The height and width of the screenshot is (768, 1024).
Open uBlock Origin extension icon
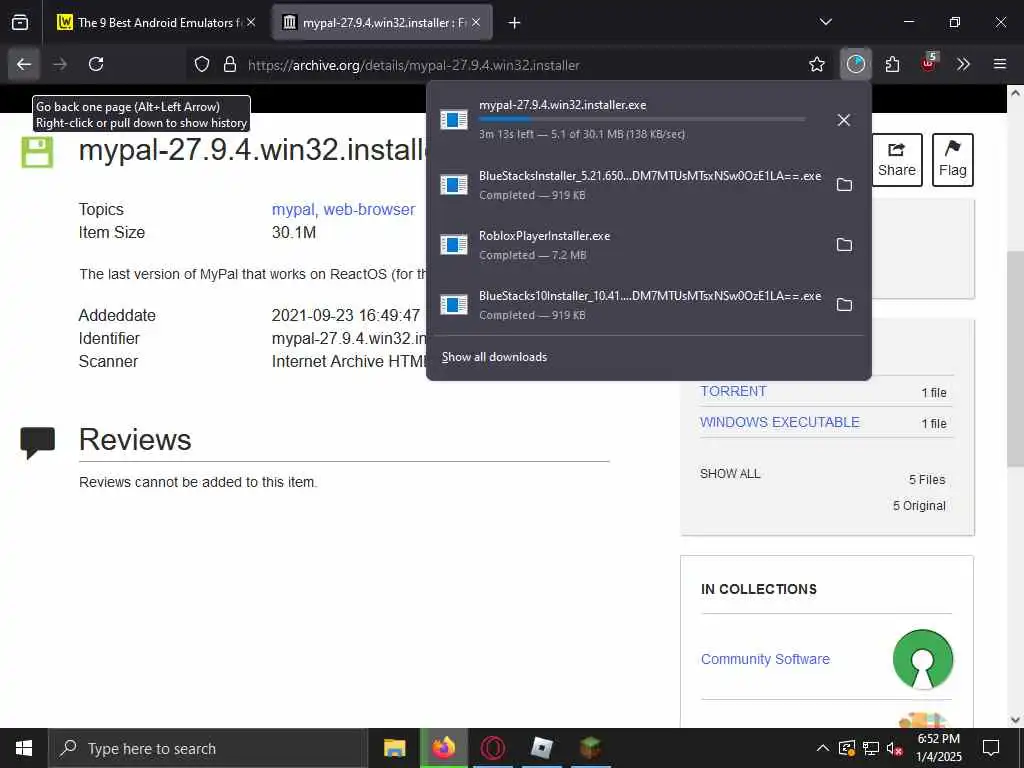point(928,63)
